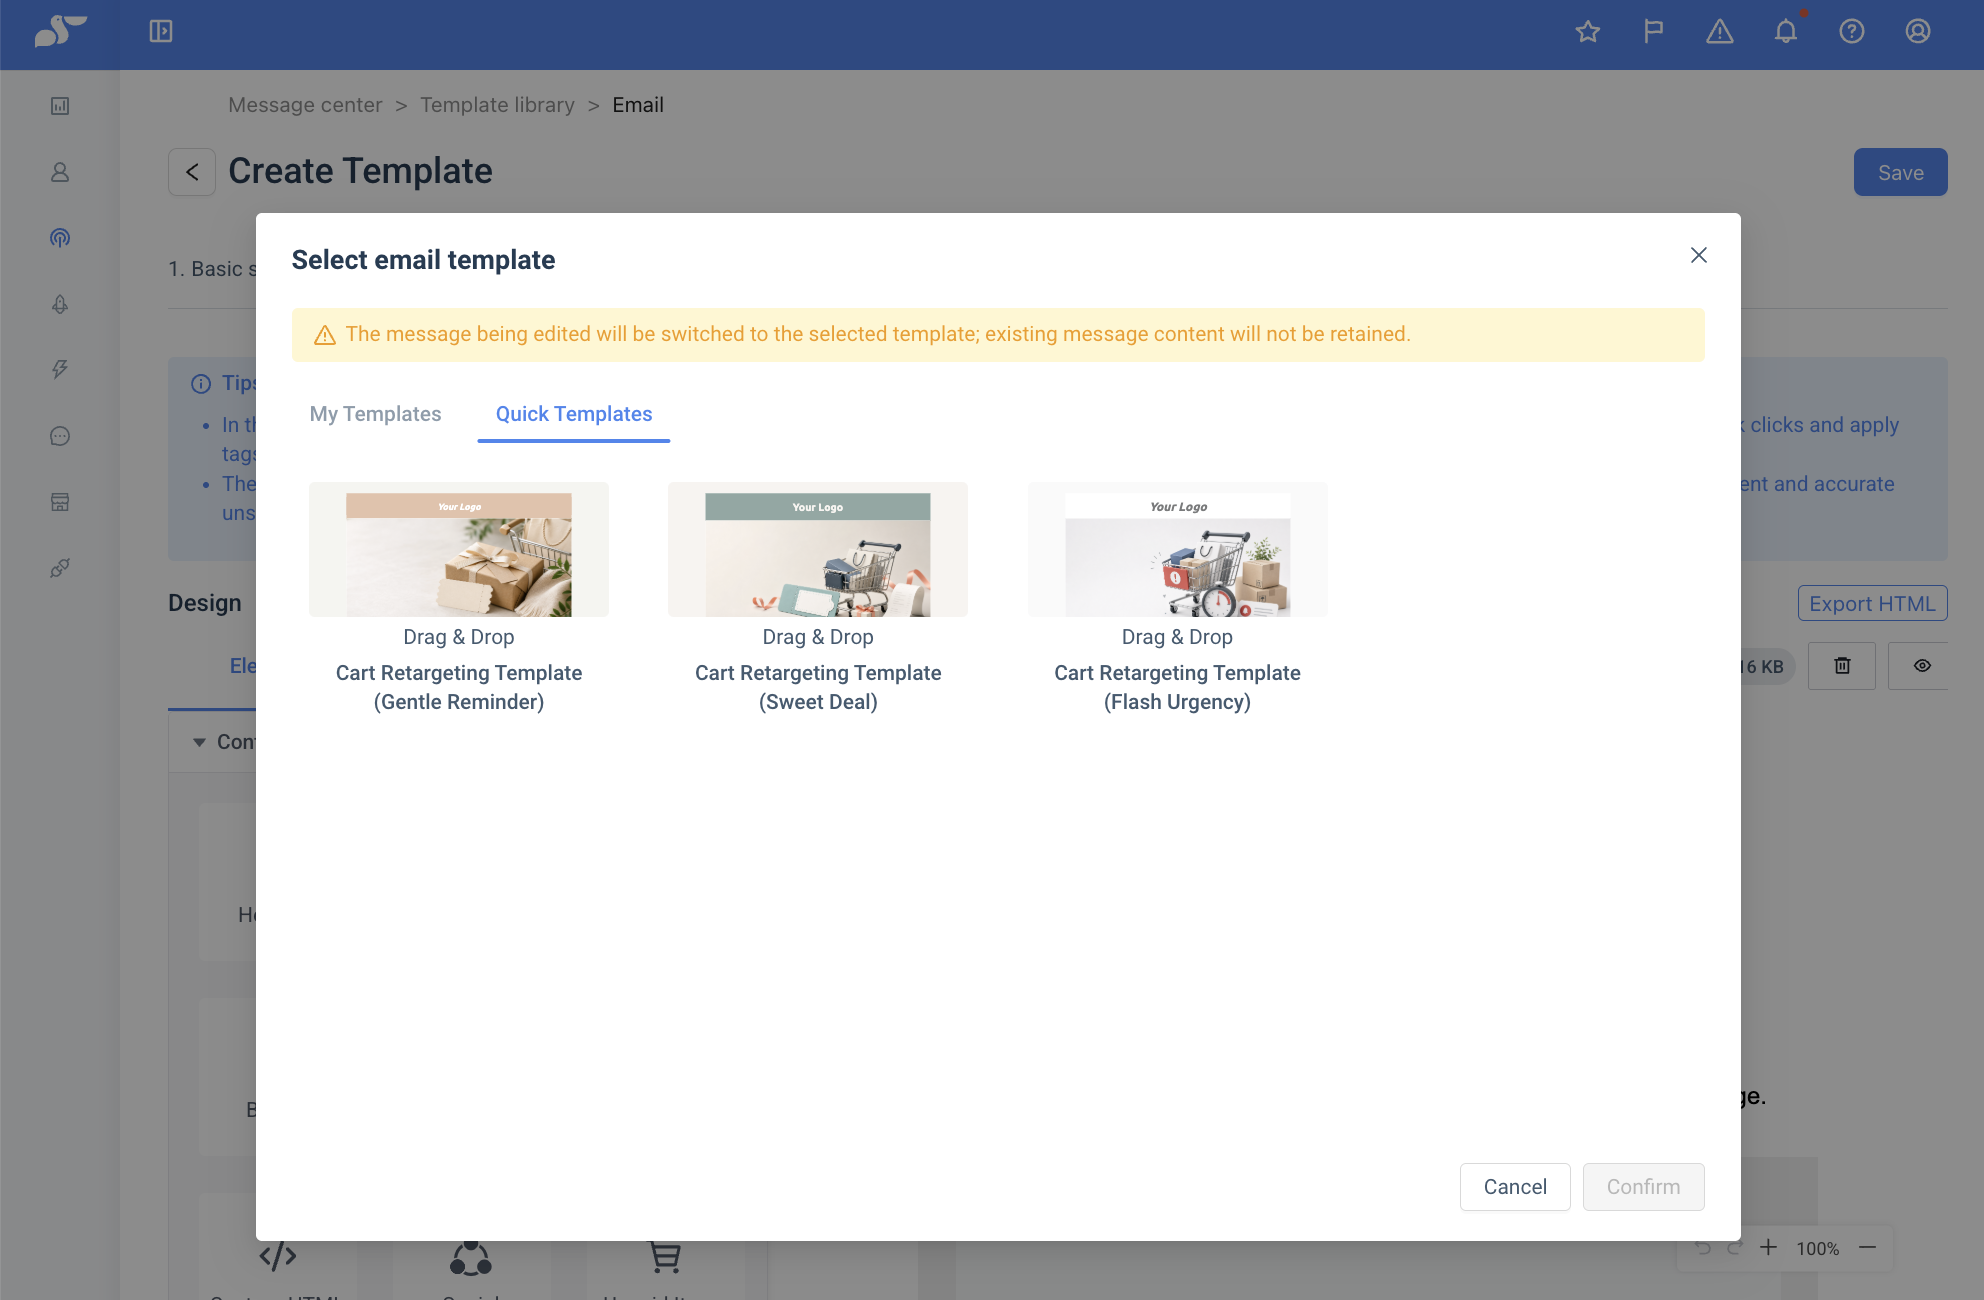The height and width of the screenshot is (1300, 1984).
Task: Click the 100% zoom level text
Action: [1818, 1248]
